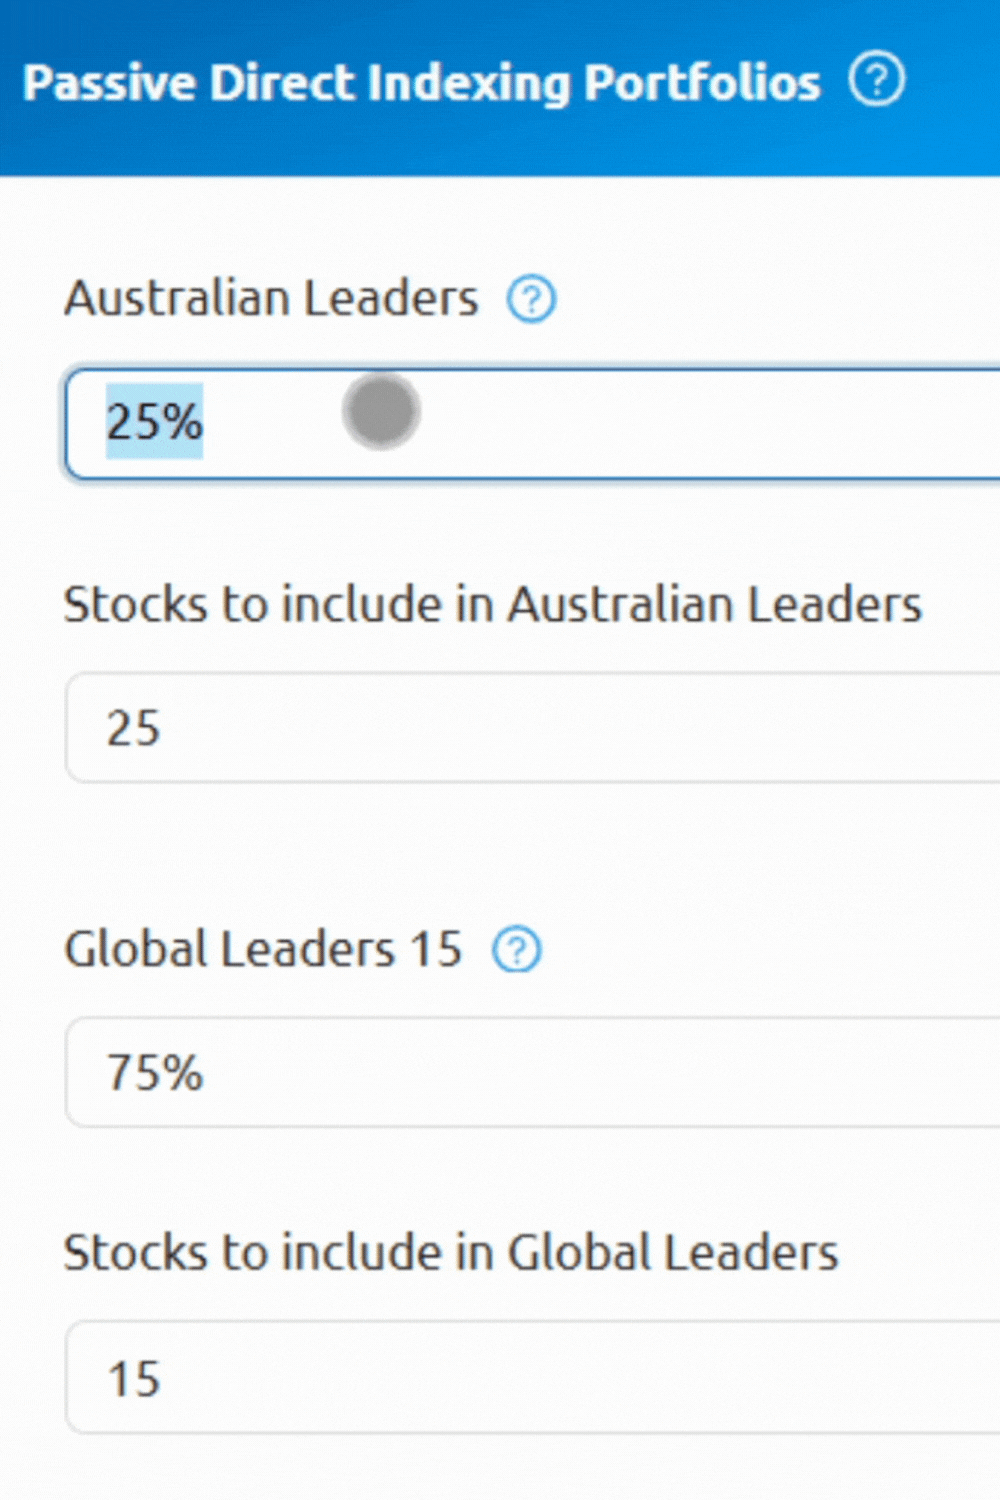Click the word Indexing in the blue header
1000x1500 pixels.
(468, 83)
